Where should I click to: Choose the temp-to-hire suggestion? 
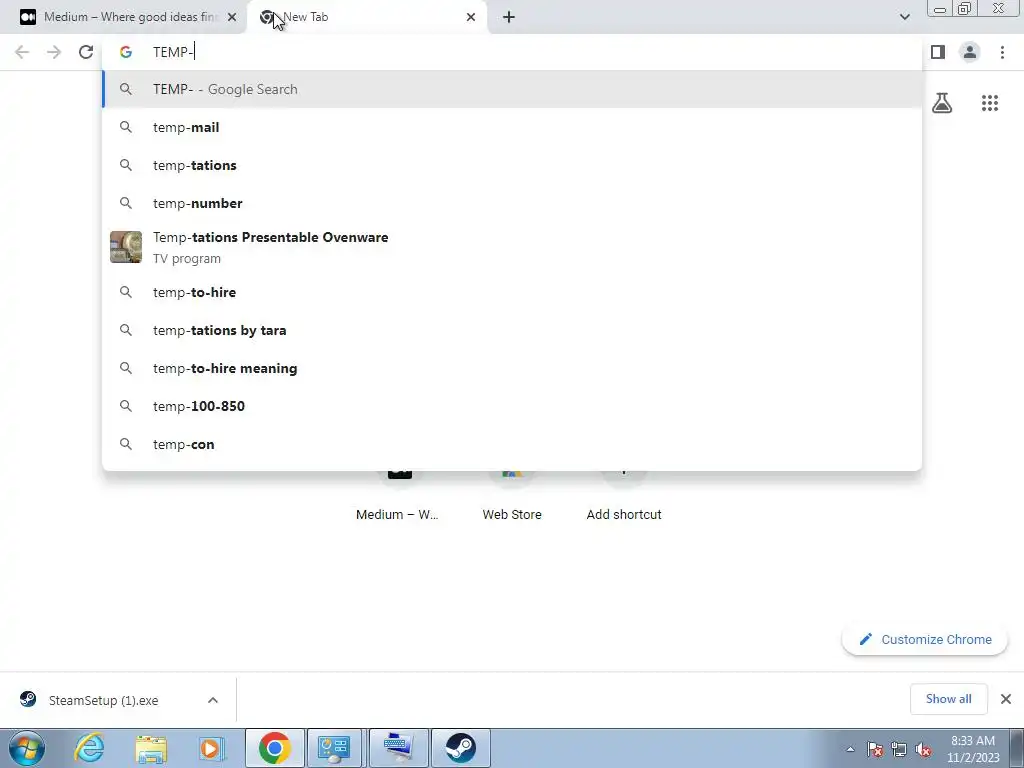tap(512, 292)
